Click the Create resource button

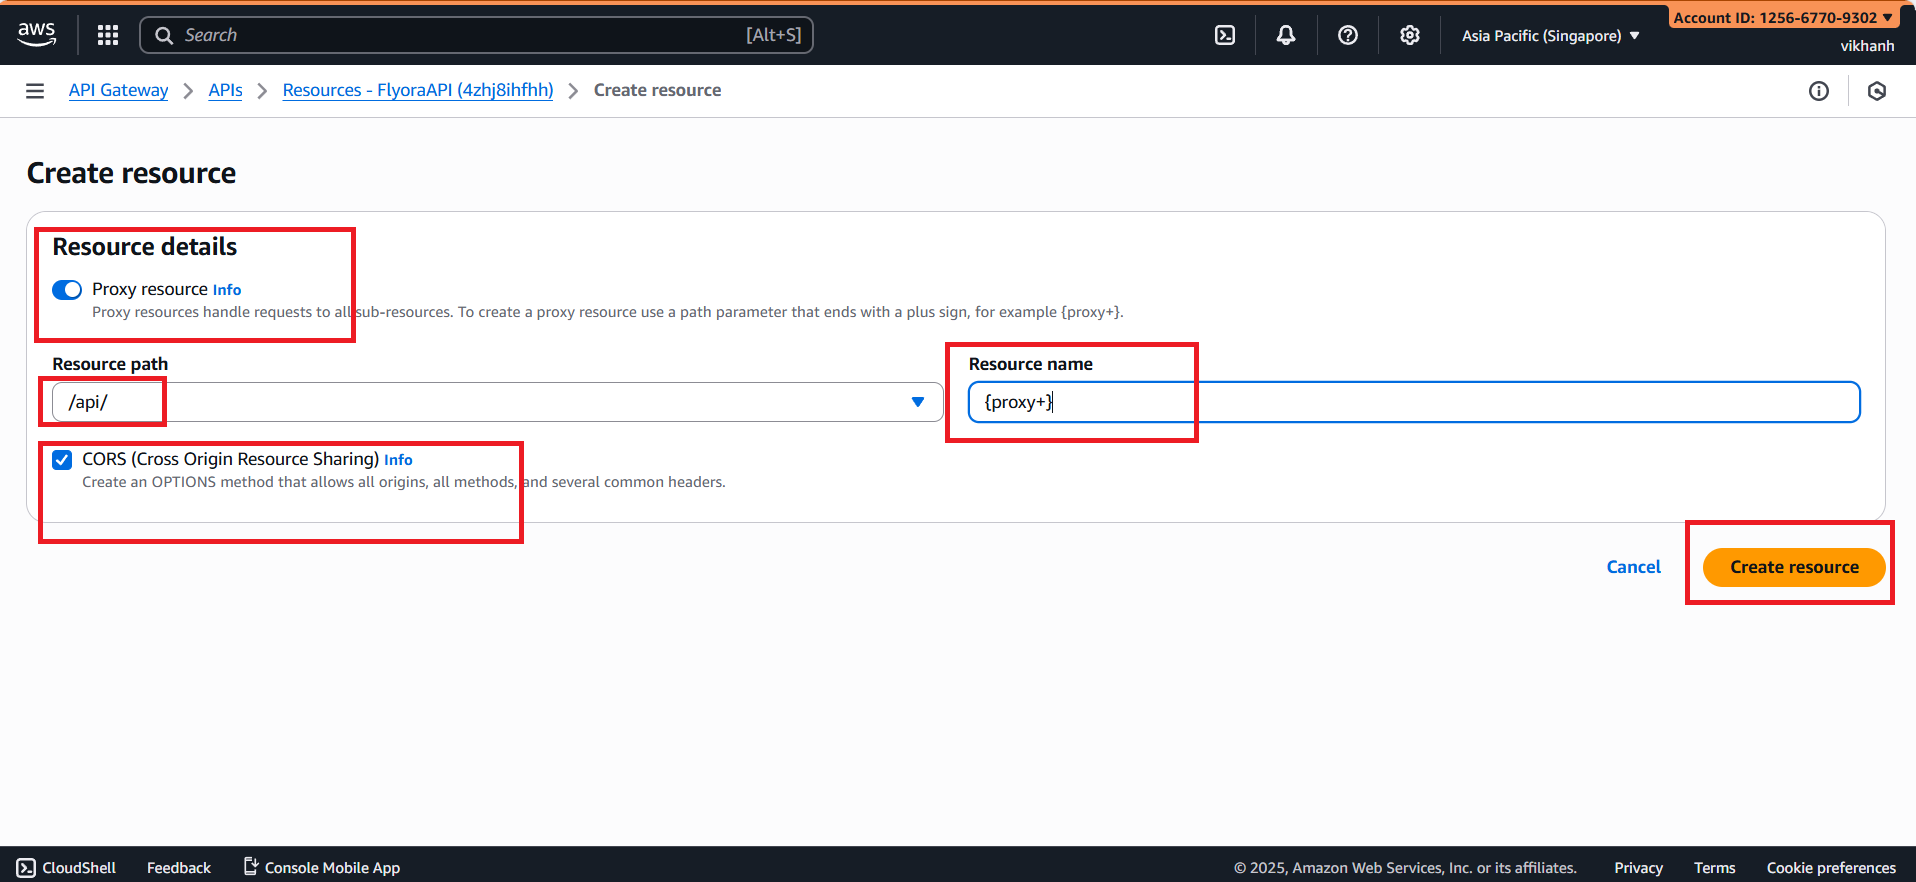[1794, 567]
